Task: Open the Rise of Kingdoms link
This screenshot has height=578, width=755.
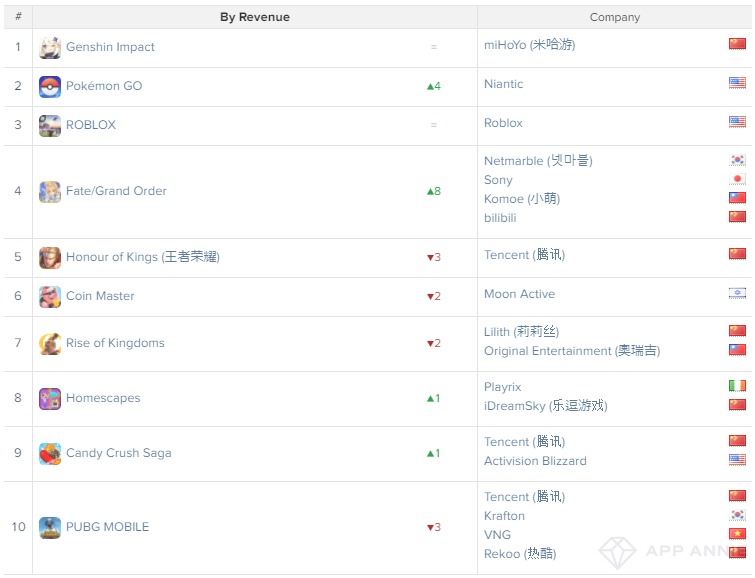Action: (115, 343)
